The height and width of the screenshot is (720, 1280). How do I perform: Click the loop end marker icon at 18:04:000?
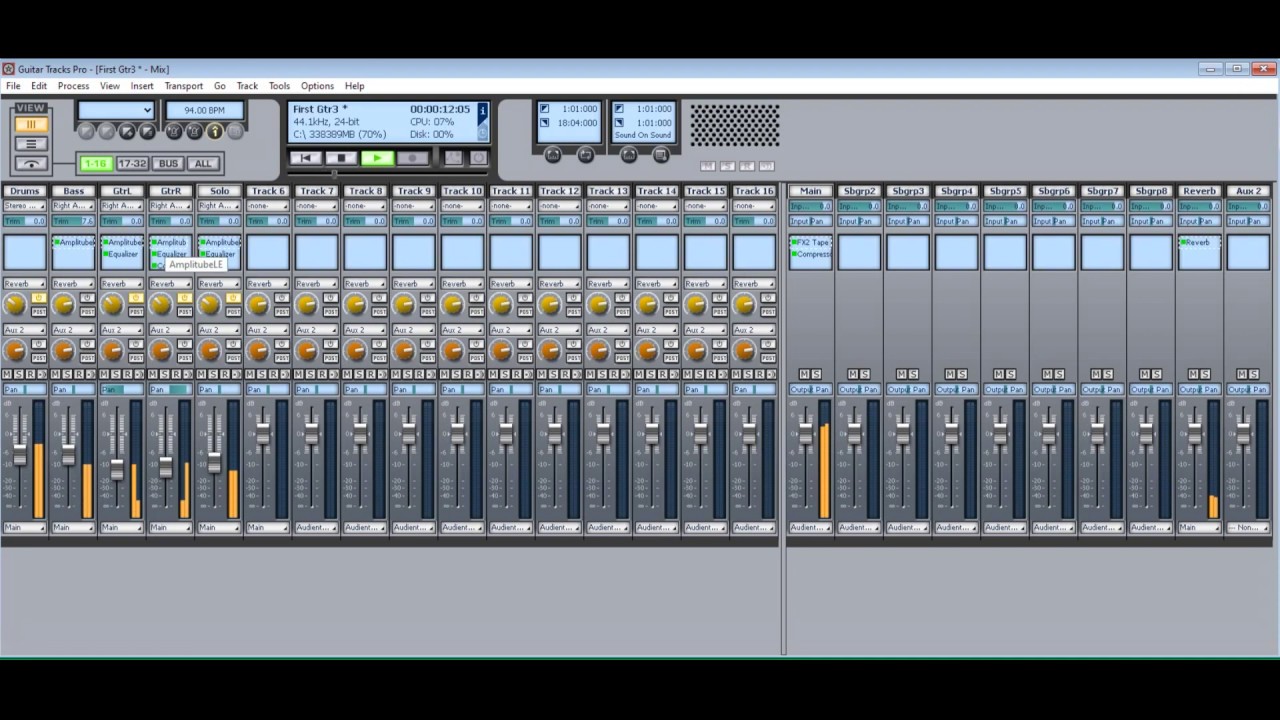(545, 123)
